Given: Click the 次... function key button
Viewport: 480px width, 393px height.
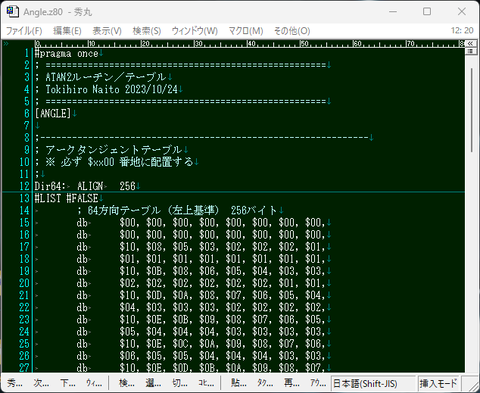Looking at the screenshot, I should (x=41, y=383).
